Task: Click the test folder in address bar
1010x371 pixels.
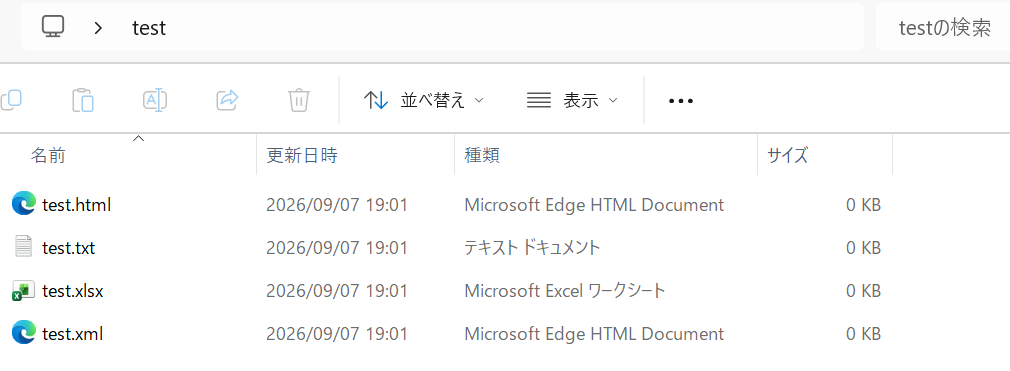Action: (149, 28)
